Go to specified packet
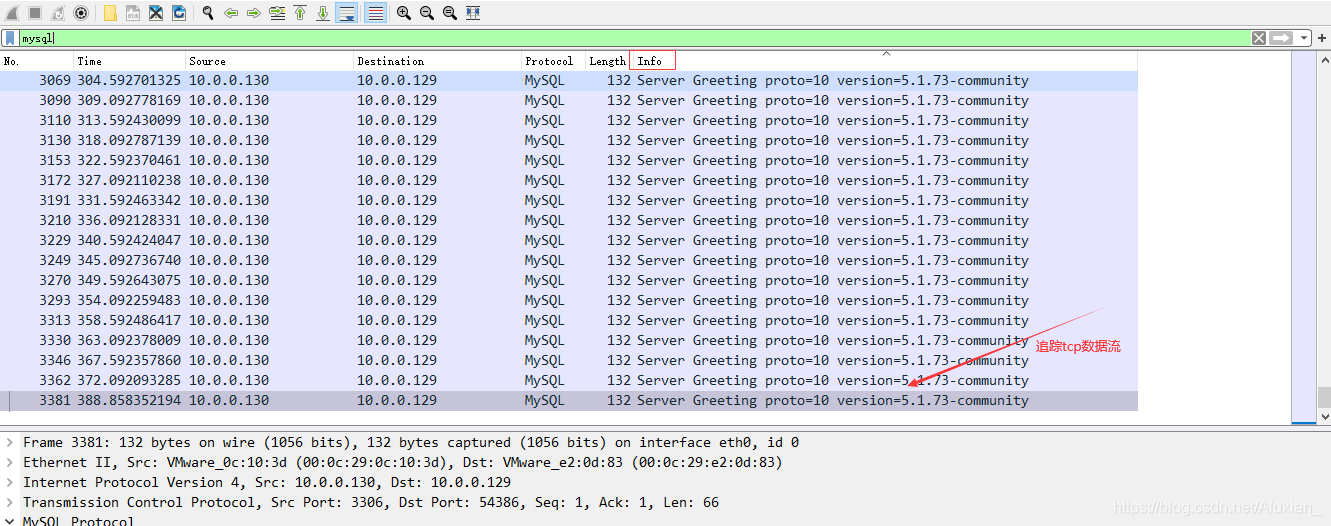The image size is (1331, 526). click(277, 13)
